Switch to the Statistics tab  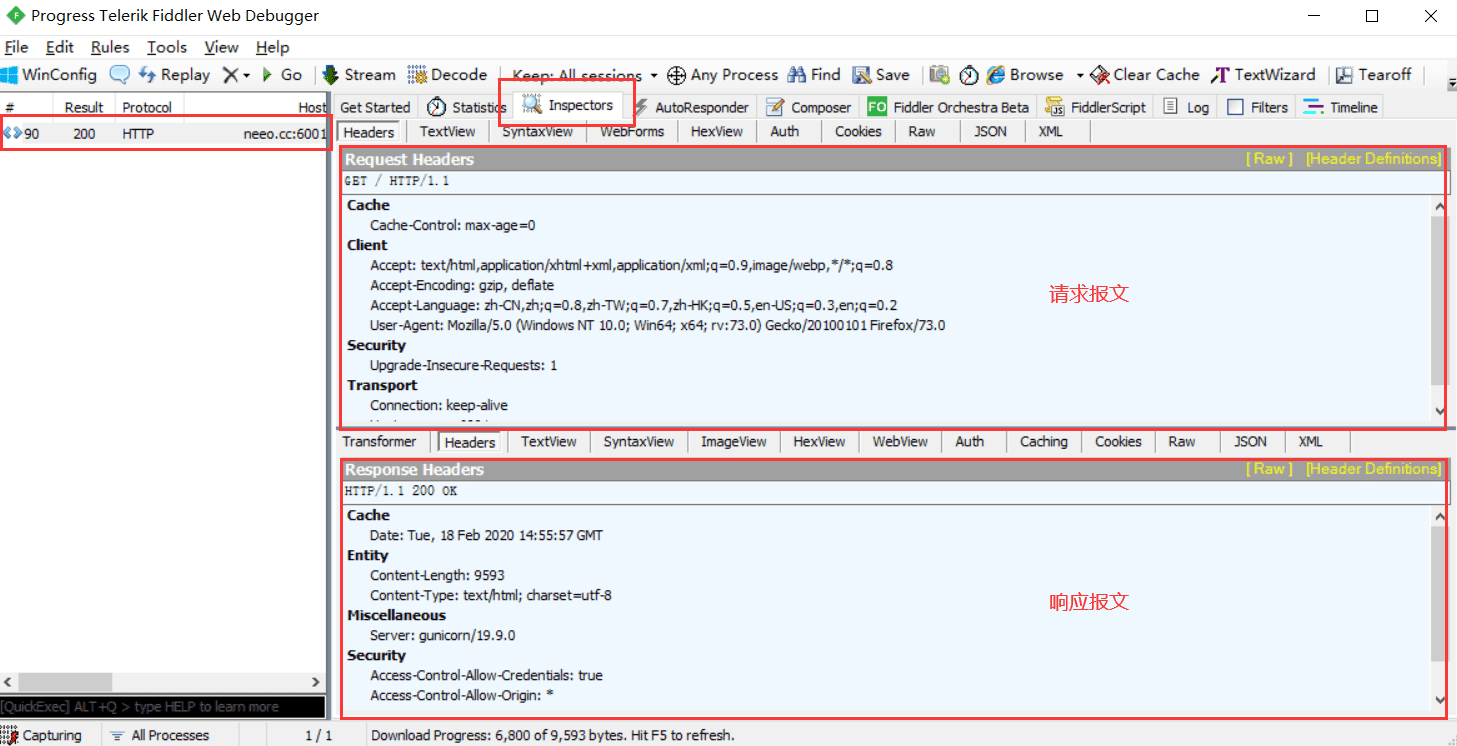tap(467, 107)
